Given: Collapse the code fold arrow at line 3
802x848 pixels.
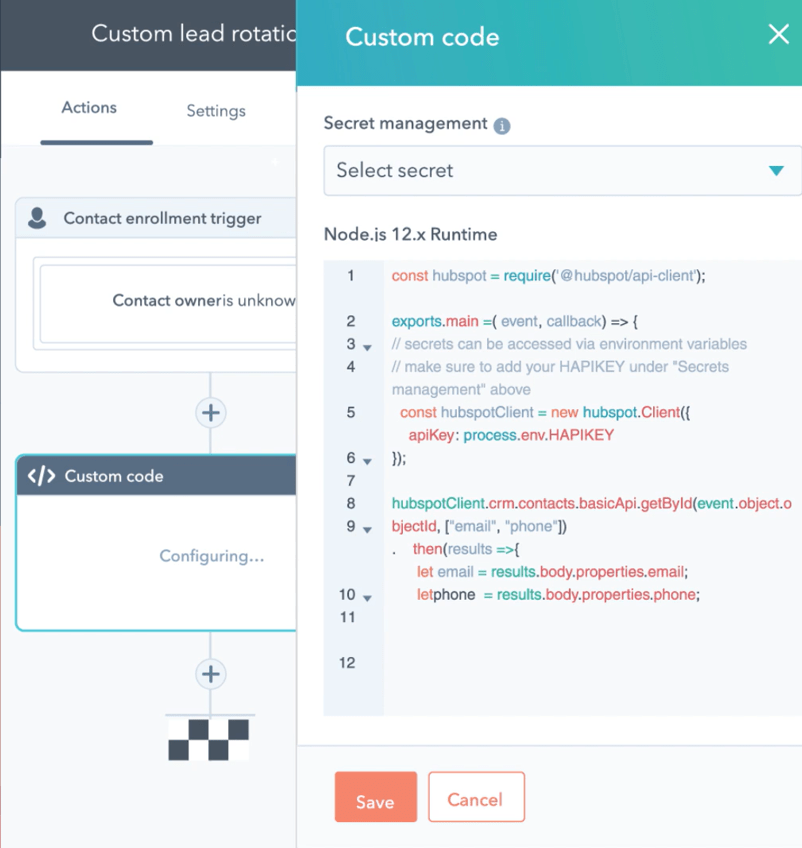Looking at the screenshot, I should pos(367,348).
